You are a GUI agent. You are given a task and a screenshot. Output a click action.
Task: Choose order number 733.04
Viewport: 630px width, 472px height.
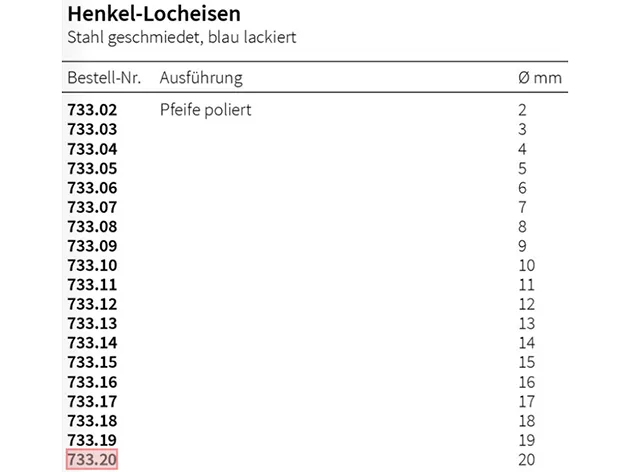[92, 149]
